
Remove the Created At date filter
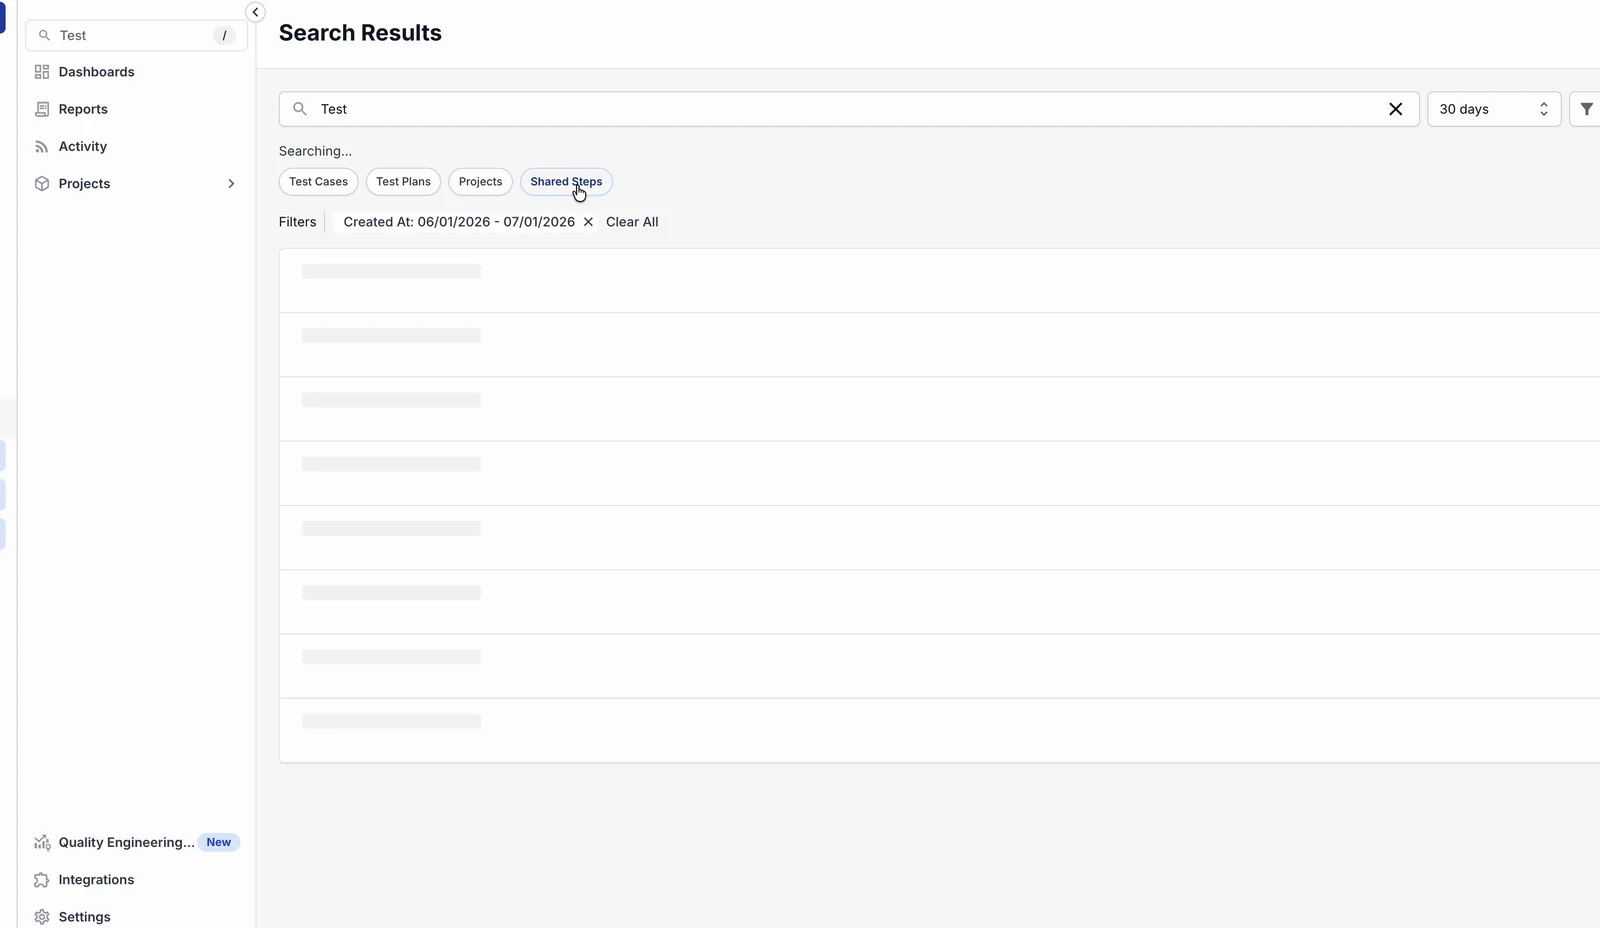pos(588,222)
